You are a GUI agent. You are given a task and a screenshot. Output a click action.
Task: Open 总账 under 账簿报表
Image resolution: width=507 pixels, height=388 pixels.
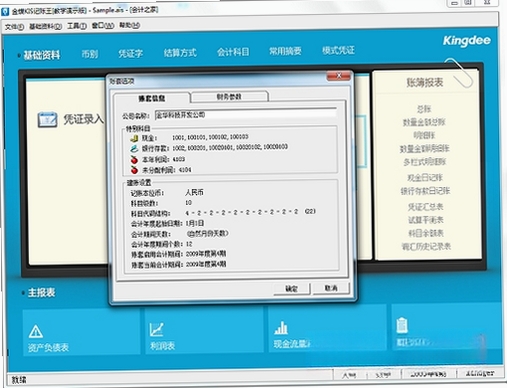pyautogui.click(x=424, y=109)
